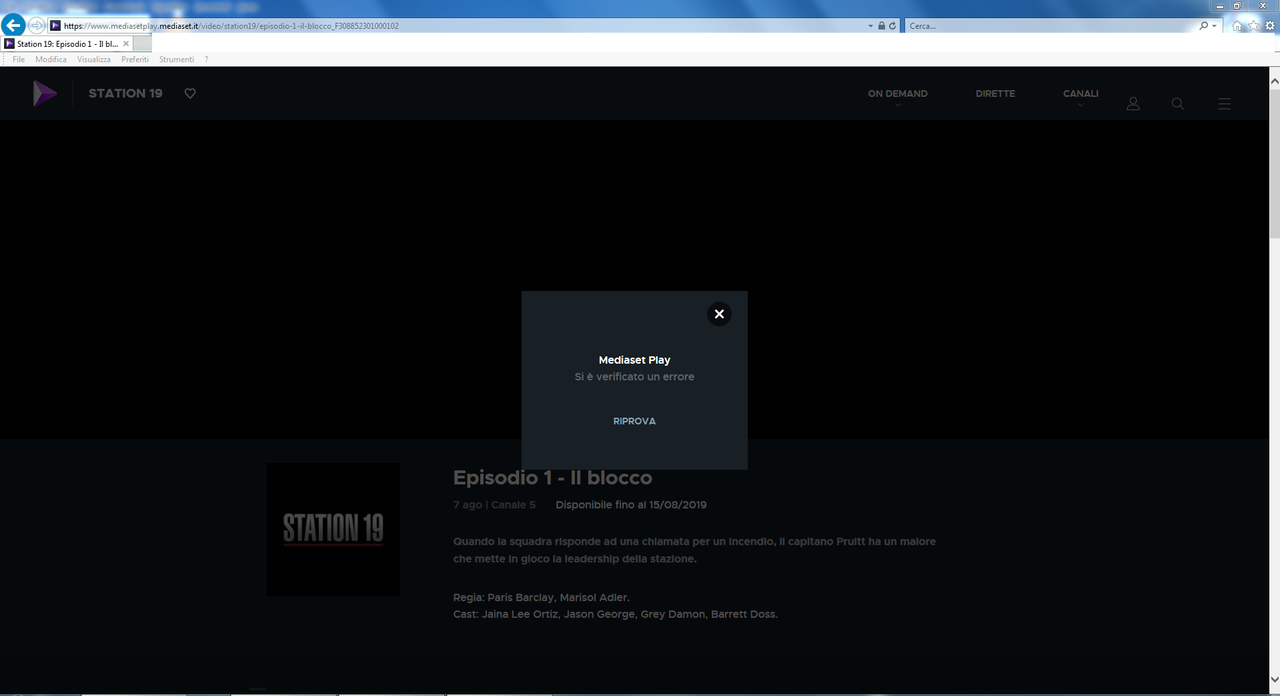Screen dimensions: 1280x696
Task: Open browser Favorites star icon
Action: click(1254, 26)
